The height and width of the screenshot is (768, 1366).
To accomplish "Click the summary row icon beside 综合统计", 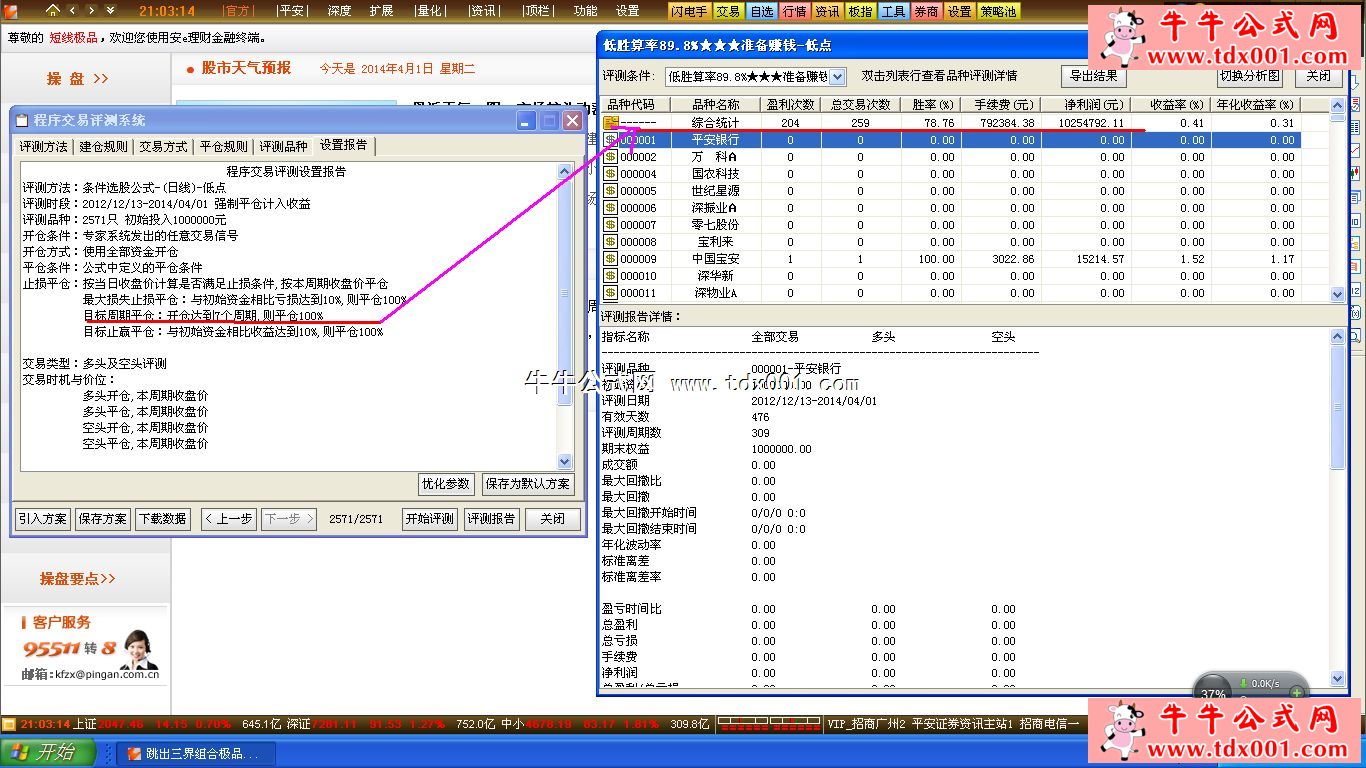I will (610, 123).
